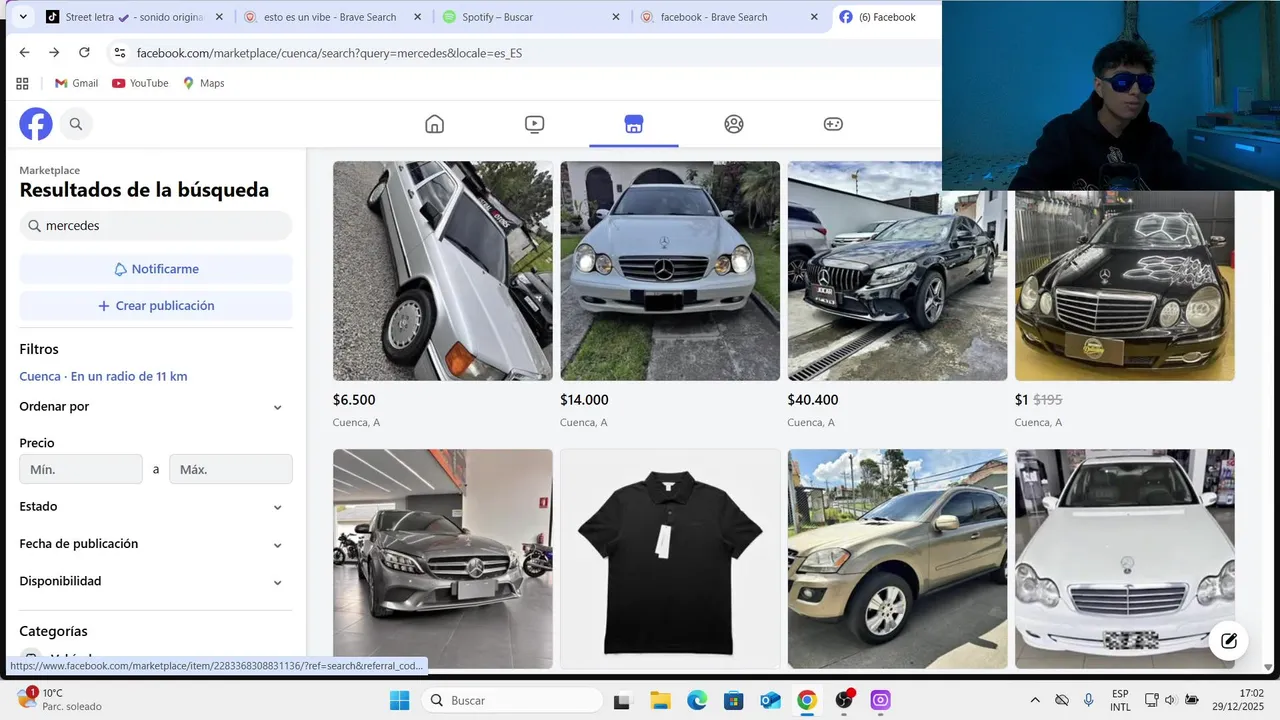Open the Chrome apps grid icon
This screenshot has height=720, width=1280.
coord(22,83)
